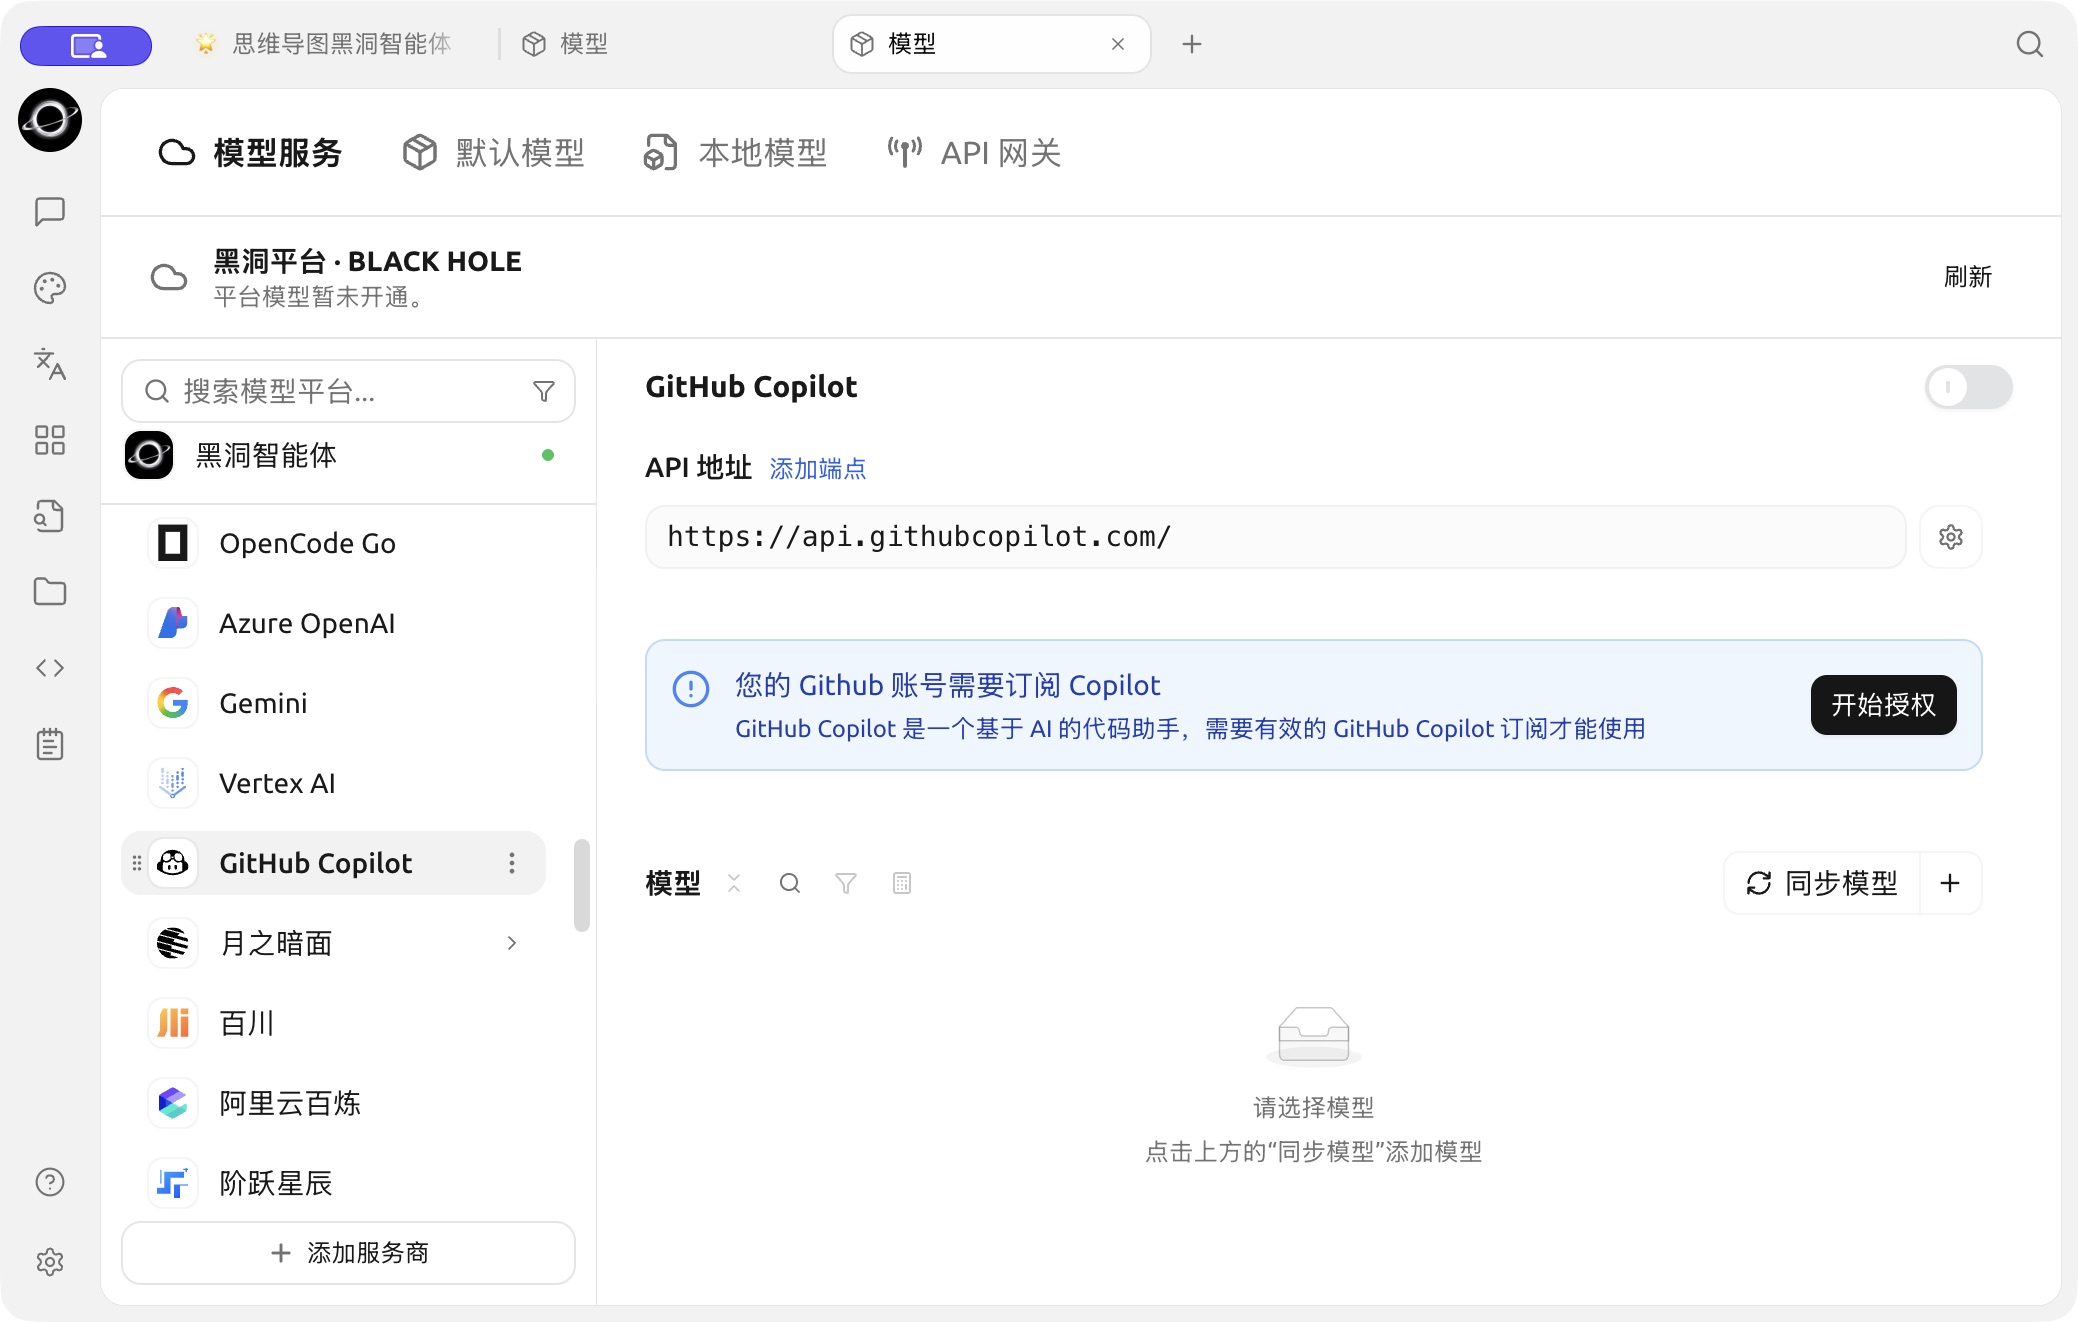
Task: Open the help question mark icon
Action: click(x=50, y=1182)
